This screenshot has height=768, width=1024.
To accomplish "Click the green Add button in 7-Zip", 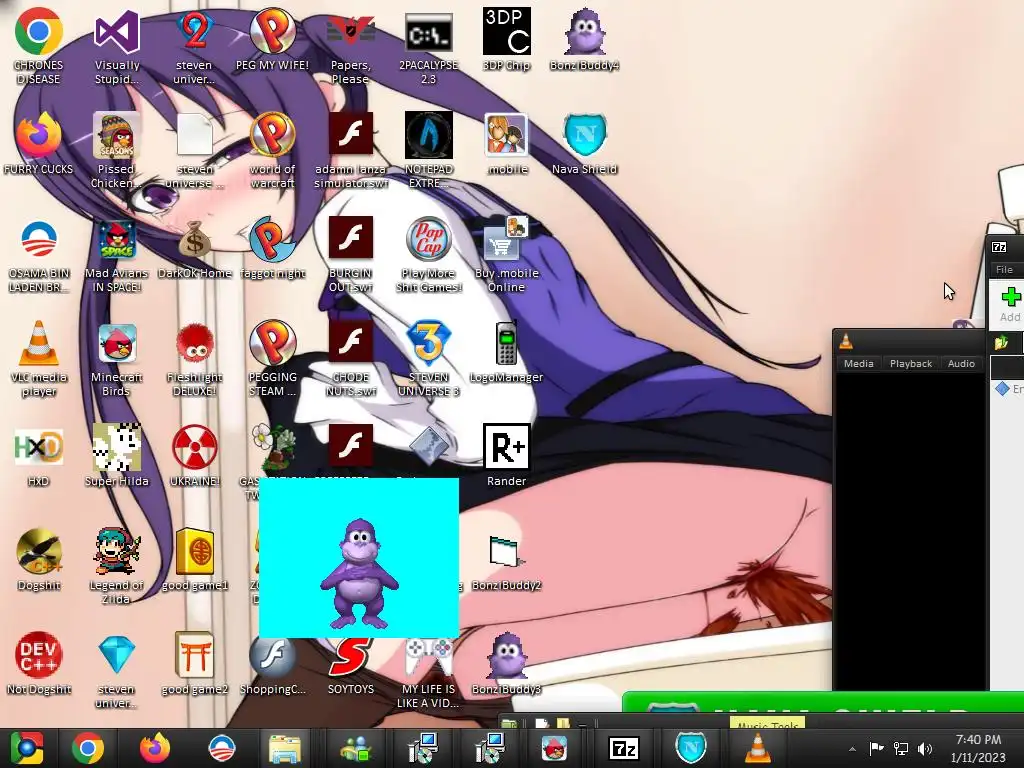I will pos(1010,304).
